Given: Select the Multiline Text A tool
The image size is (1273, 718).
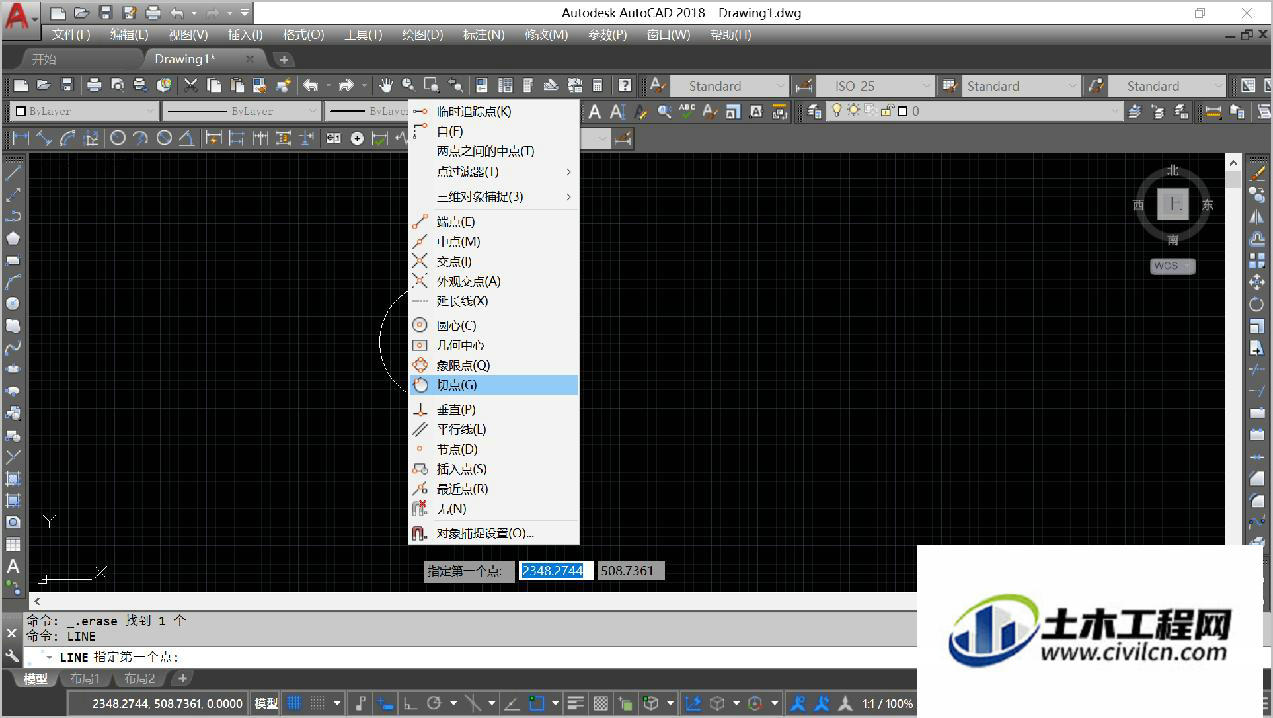Looking at the screenshot, I should tap(13, 566).
